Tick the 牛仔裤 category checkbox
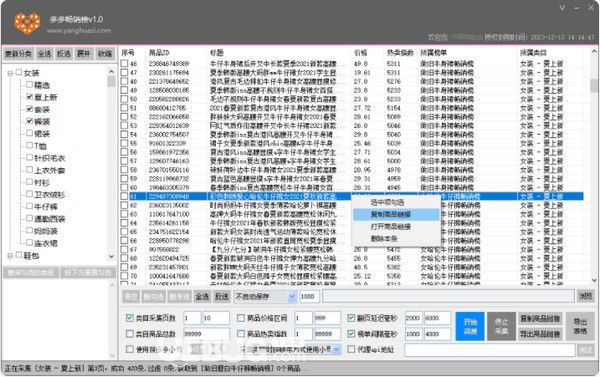 coord(29,206)
